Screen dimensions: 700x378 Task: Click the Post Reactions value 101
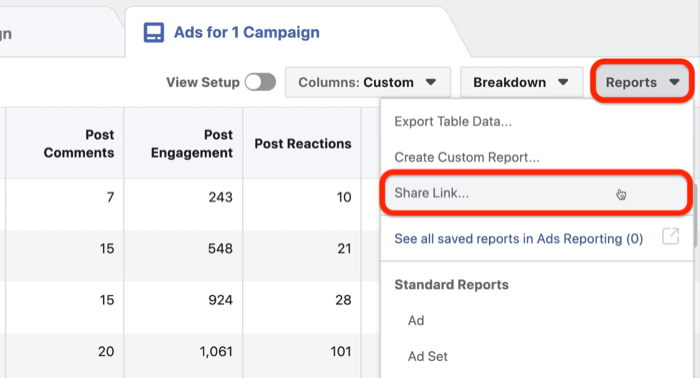[341, 352]
